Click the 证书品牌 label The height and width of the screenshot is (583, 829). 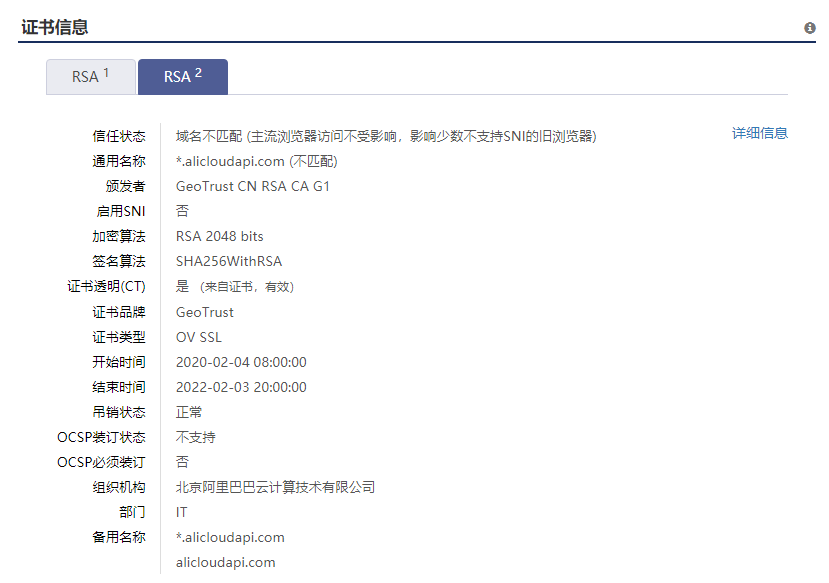pos(119,312)
